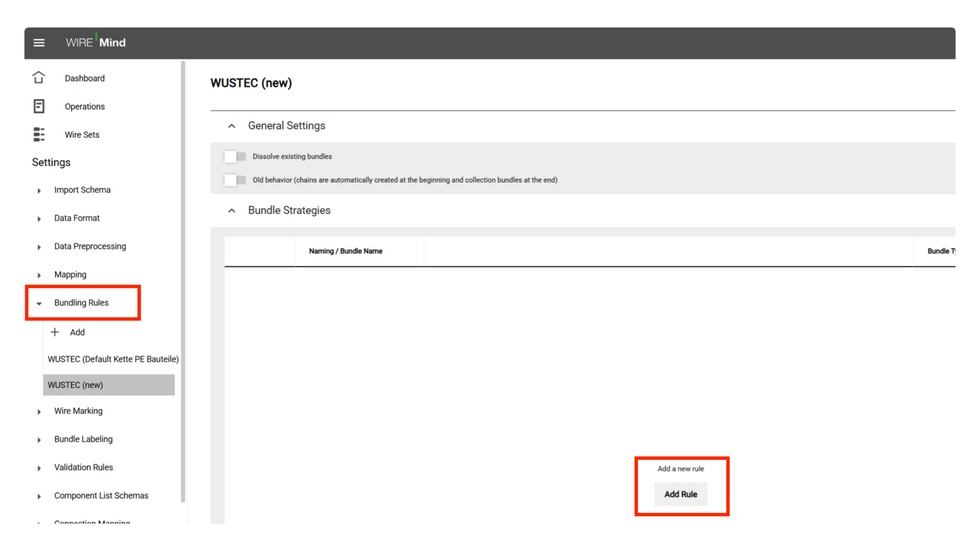
Task: Click the Wire Sets list icon
Action: tap(39, 134)
